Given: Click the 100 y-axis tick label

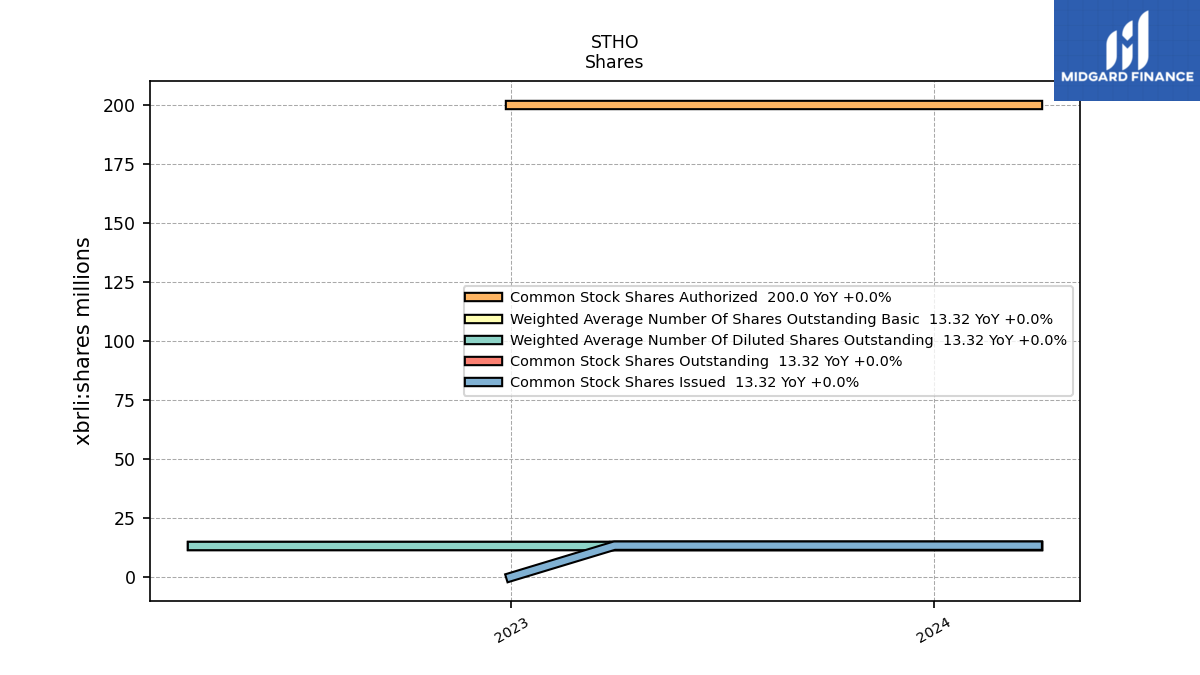Looking at the screenshot, I should (x=119, y=341).
